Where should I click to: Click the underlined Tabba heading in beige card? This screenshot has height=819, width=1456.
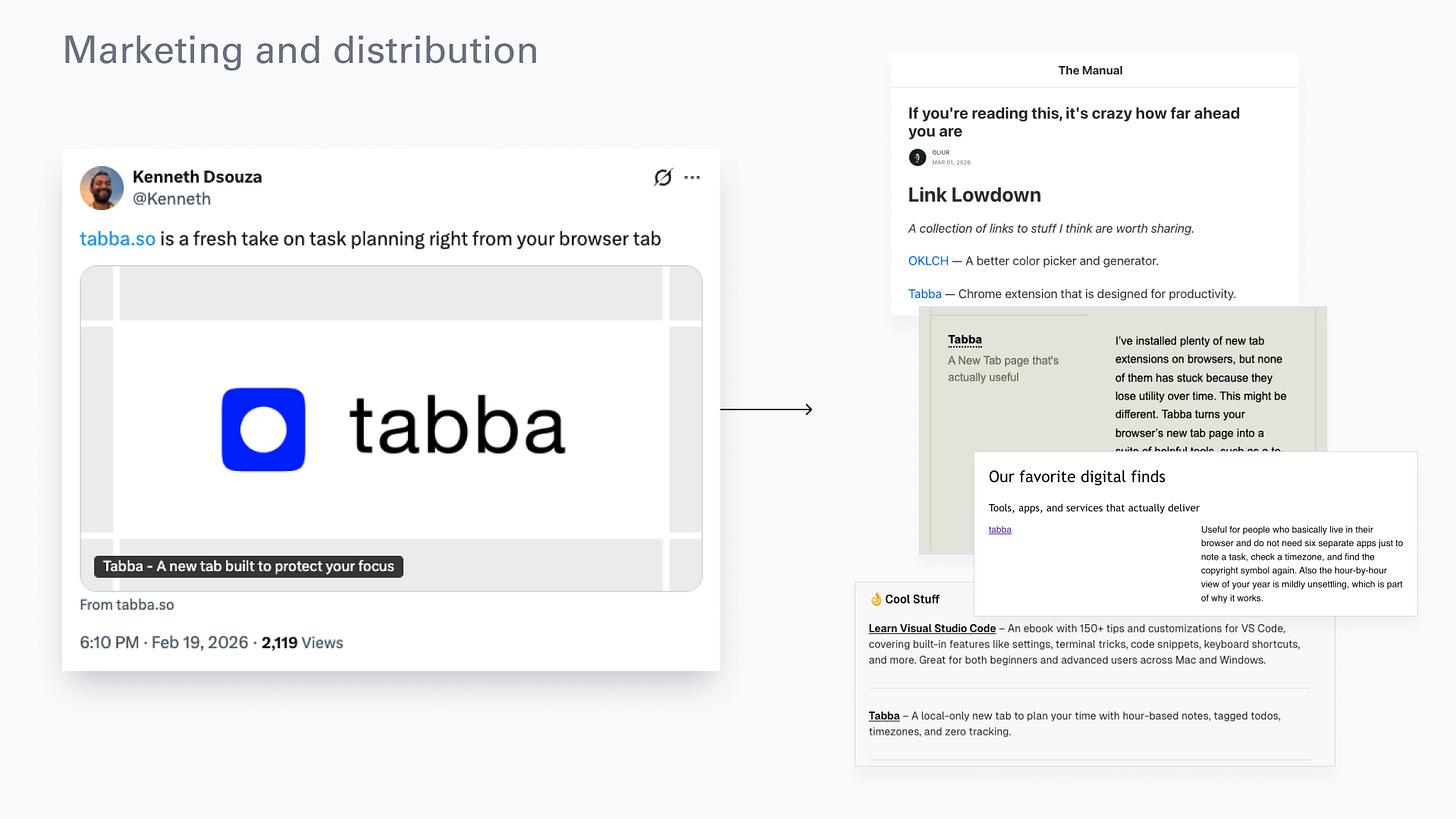965,340
